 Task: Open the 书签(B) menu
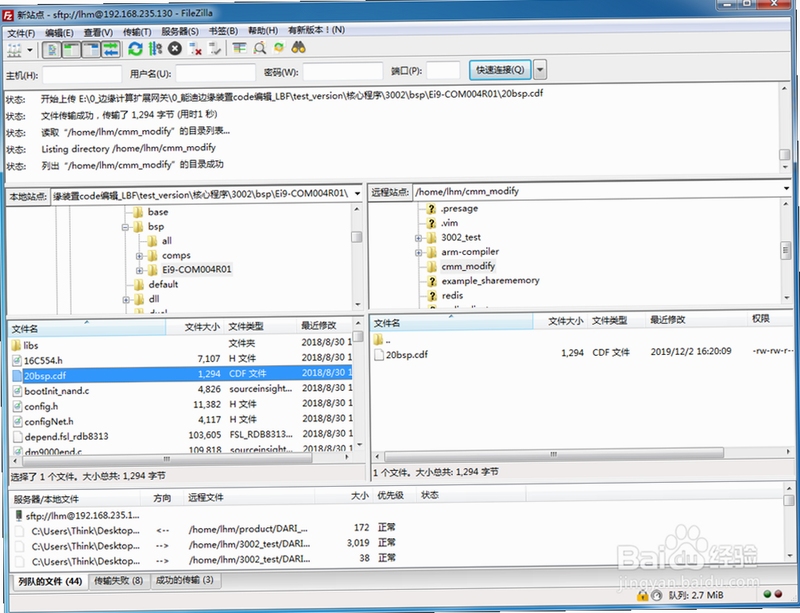pyautogui.click(x=223, y=31)
